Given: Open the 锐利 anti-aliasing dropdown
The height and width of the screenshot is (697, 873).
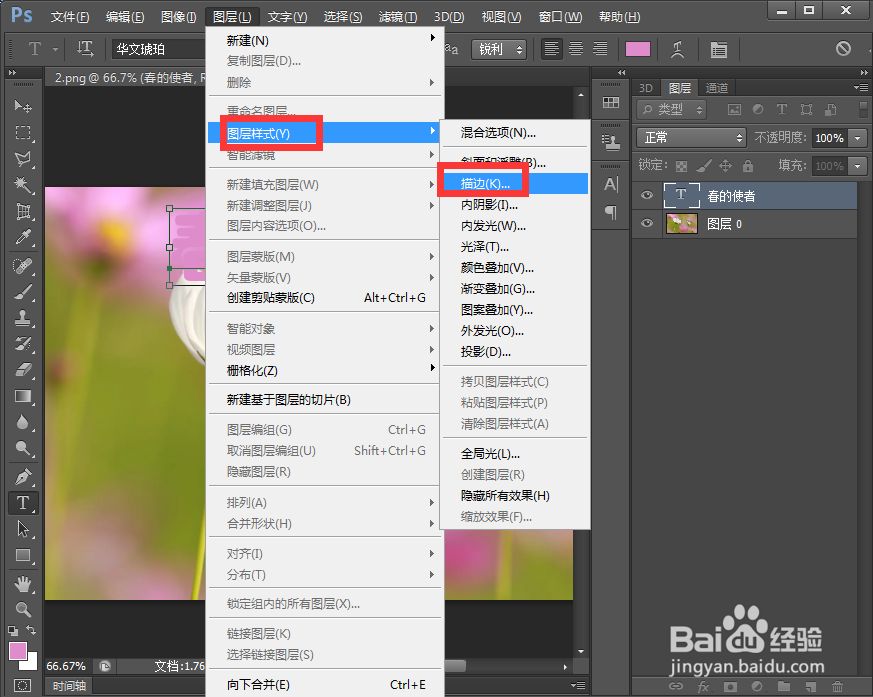Looking at the screenshot, I should tap(498, 48).
